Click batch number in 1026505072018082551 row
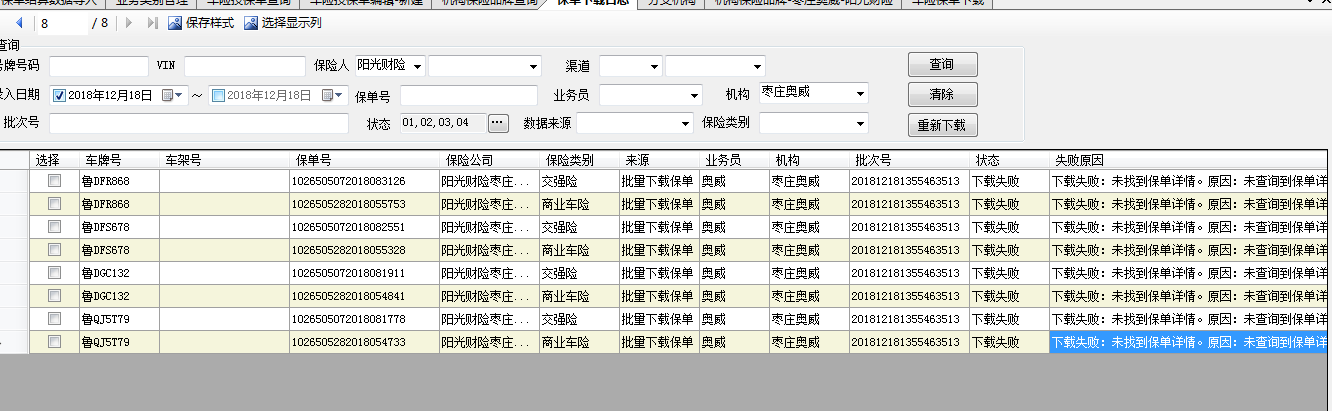This screenshot has height=411, width=1332. pos(910,227)
